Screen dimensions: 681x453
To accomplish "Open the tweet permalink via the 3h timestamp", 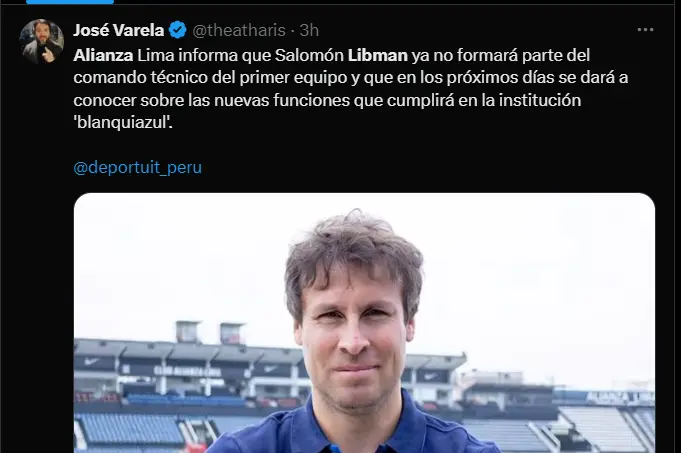I will click(309, 30).
